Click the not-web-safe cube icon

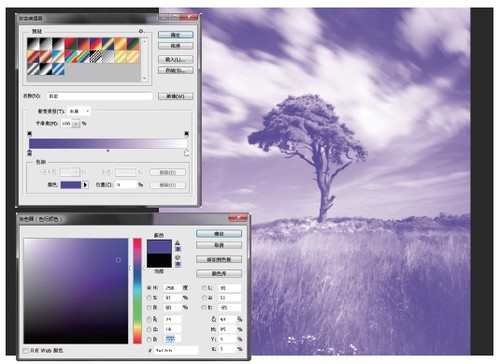[x=178, y=258]
